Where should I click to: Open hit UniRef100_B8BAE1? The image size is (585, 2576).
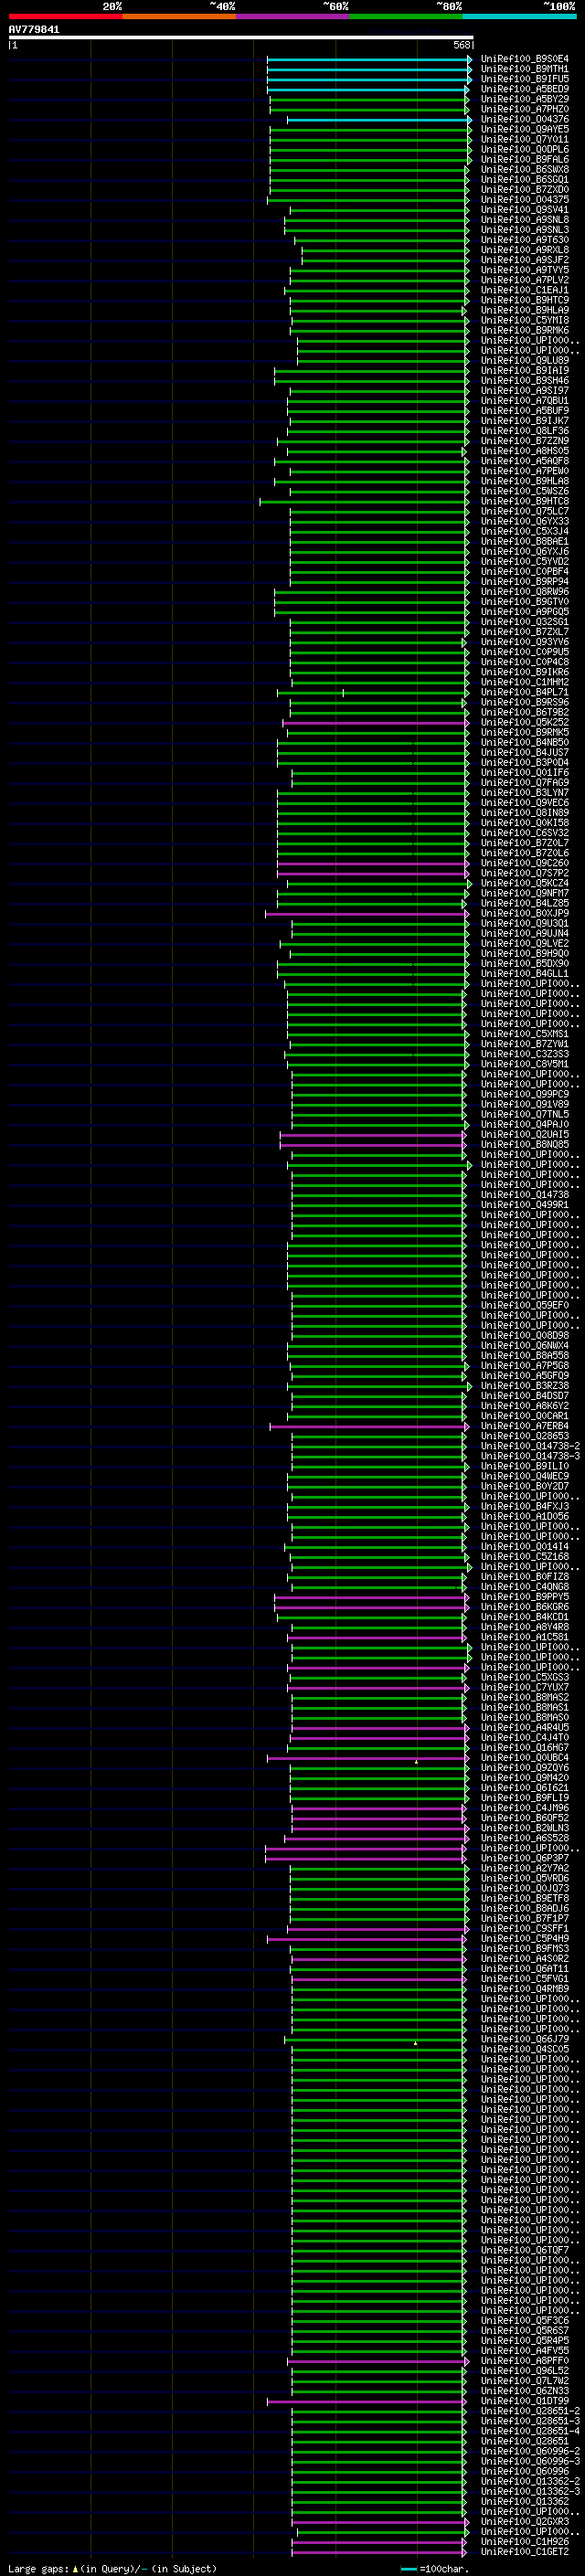(525, 542)
